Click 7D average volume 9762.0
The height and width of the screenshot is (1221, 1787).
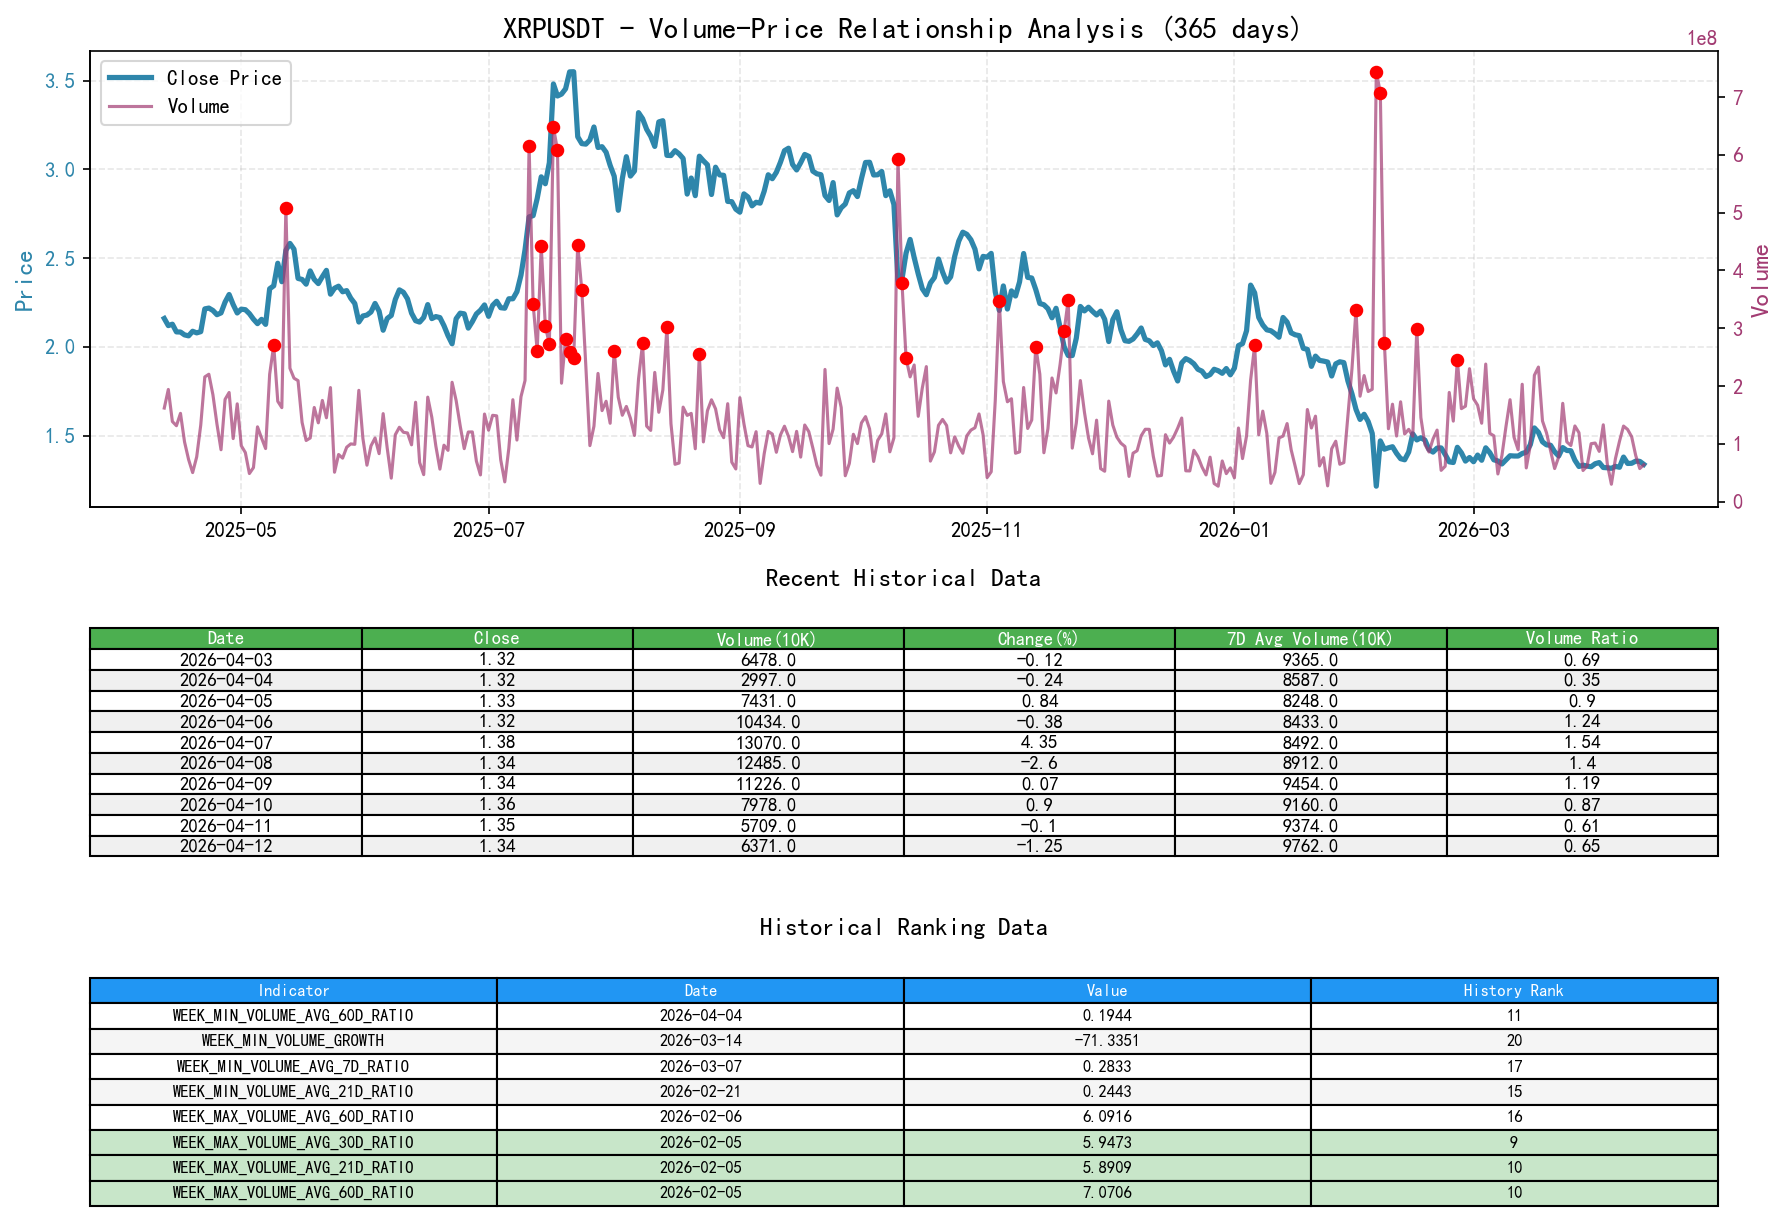pos(1310,846)
